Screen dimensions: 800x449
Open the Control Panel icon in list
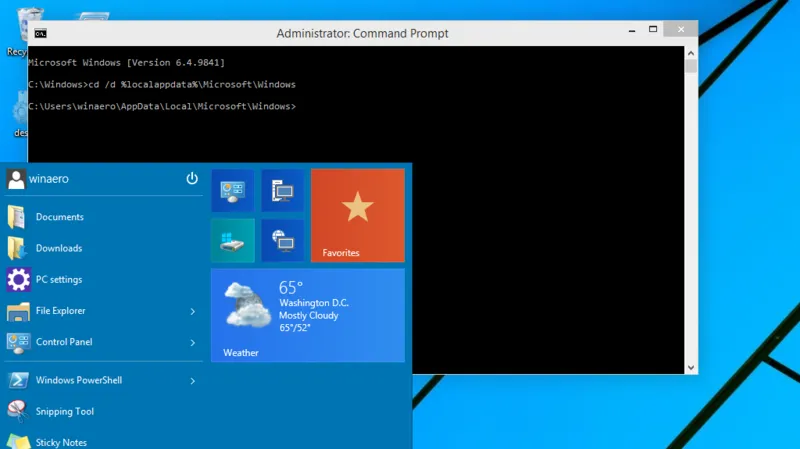(18, 342)
